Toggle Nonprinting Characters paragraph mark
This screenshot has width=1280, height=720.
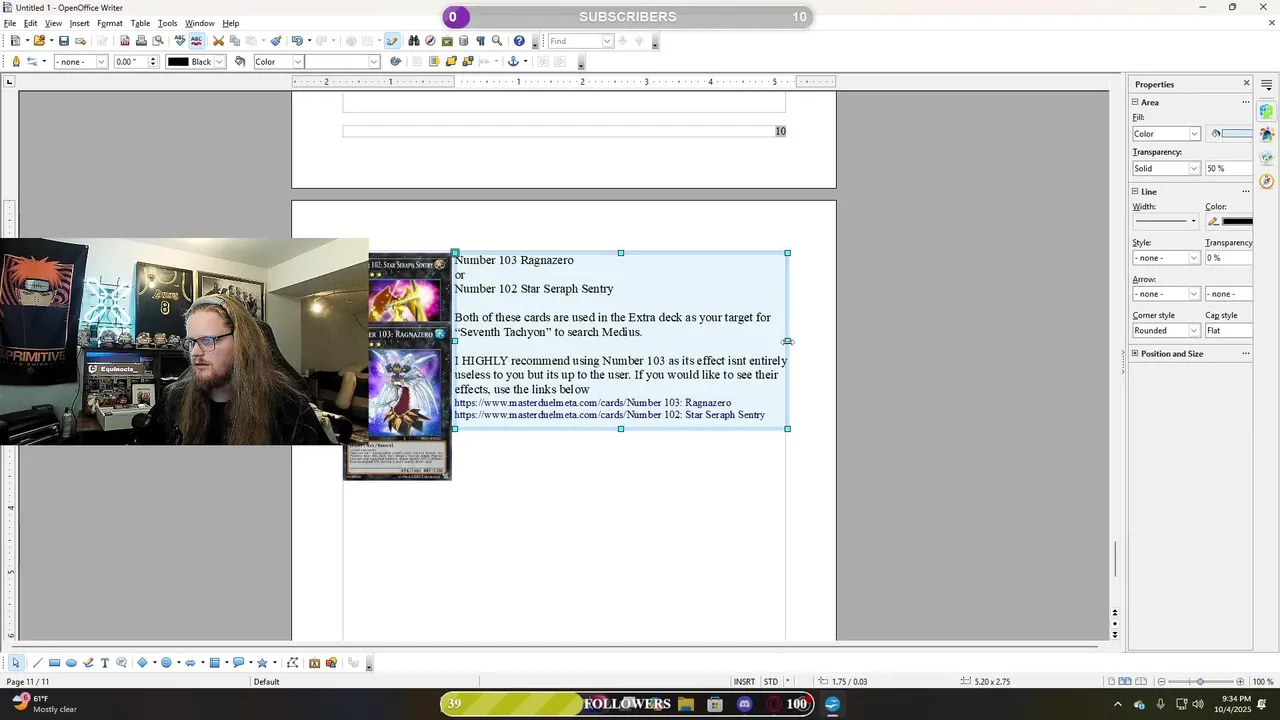point(480,41)
